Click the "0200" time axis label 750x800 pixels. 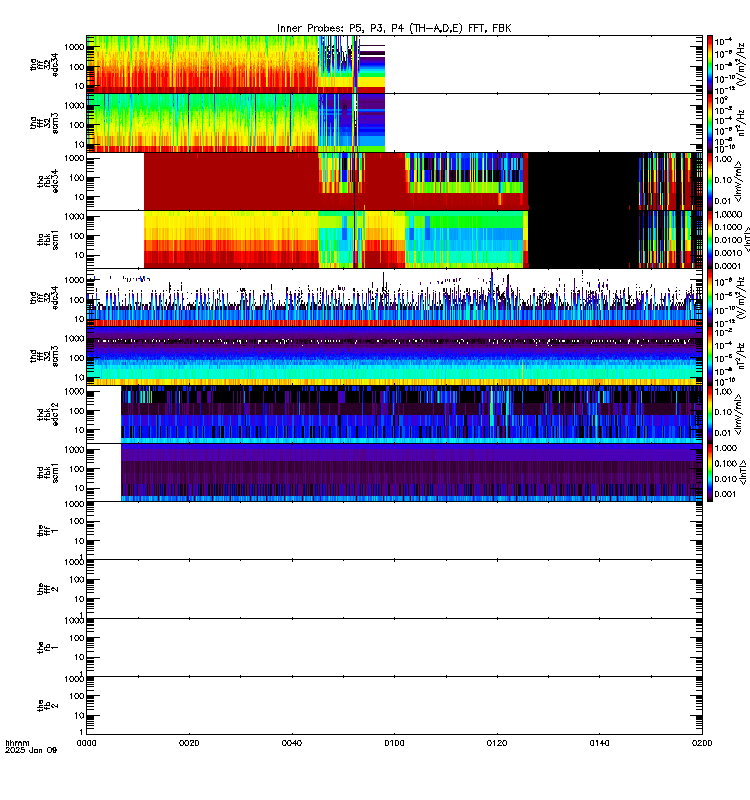(702, 743)
